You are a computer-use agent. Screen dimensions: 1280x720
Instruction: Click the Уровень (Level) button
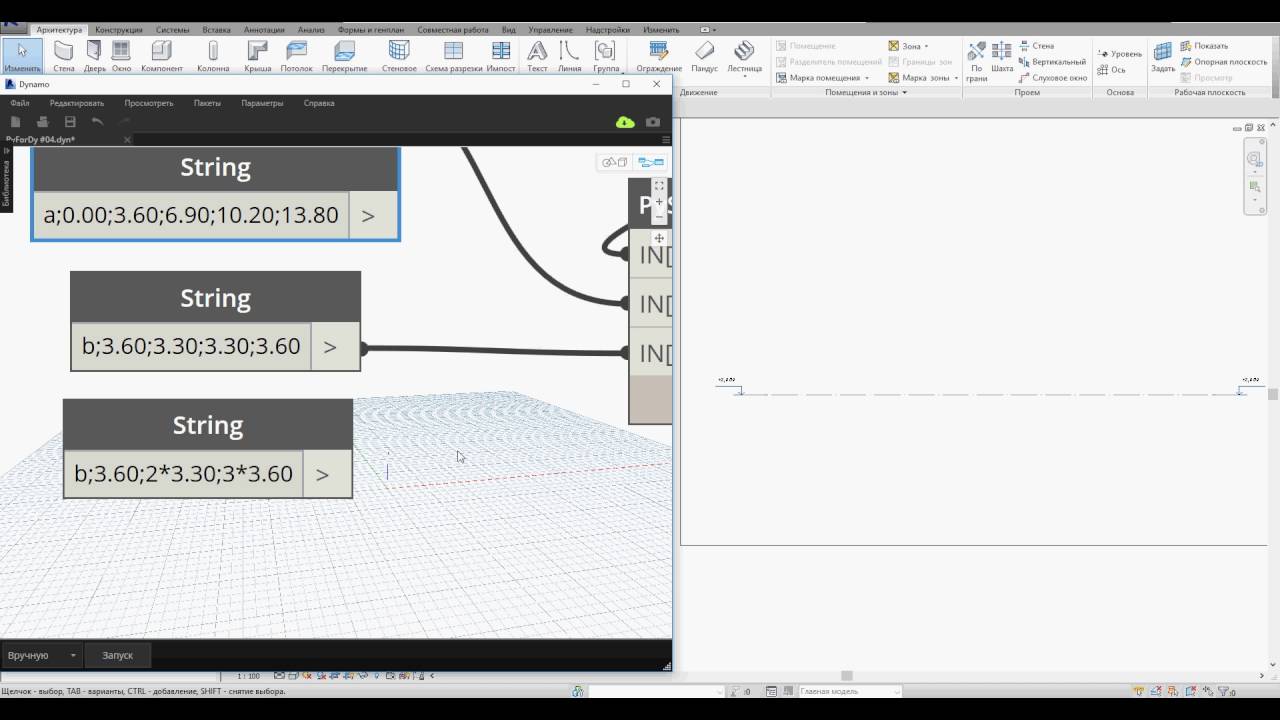click(x=1120, y=54)
